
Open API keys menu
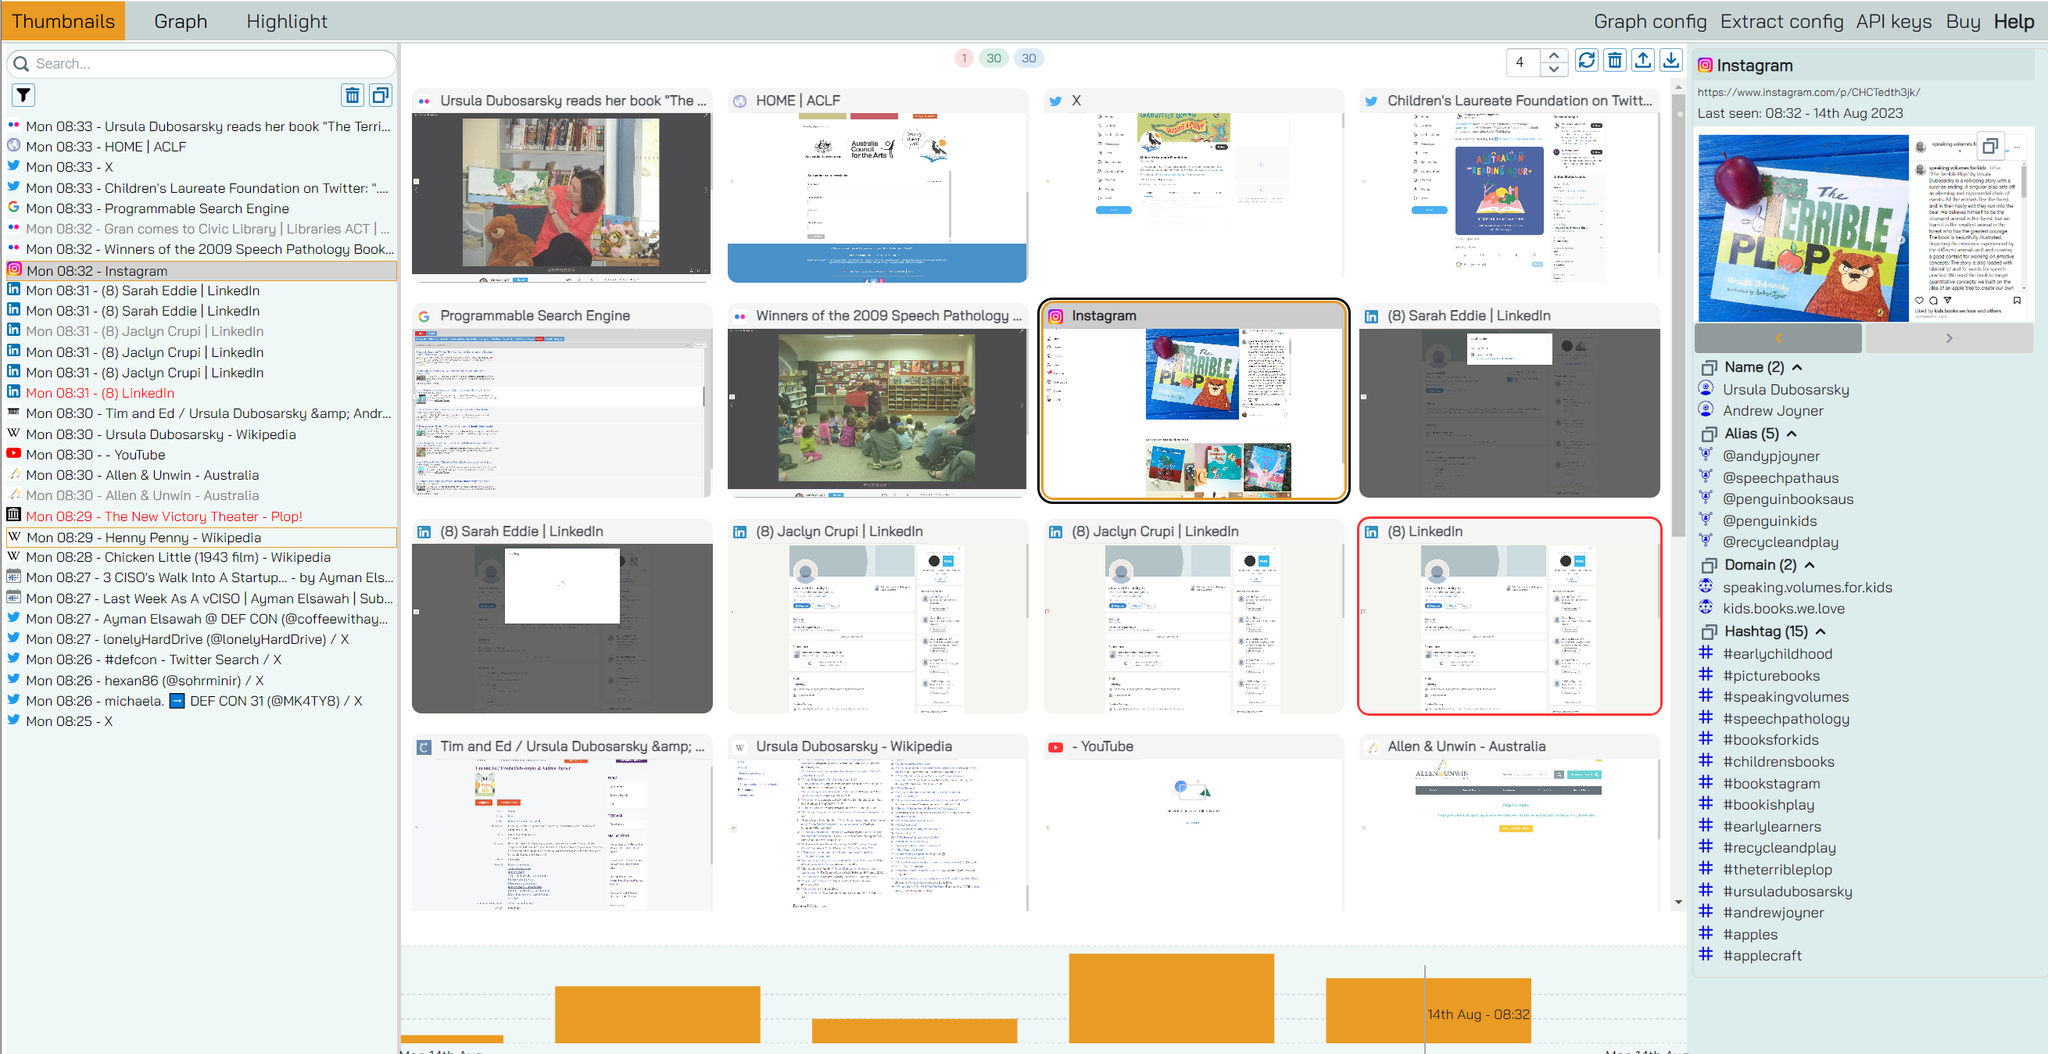[x=1894, y=21]
